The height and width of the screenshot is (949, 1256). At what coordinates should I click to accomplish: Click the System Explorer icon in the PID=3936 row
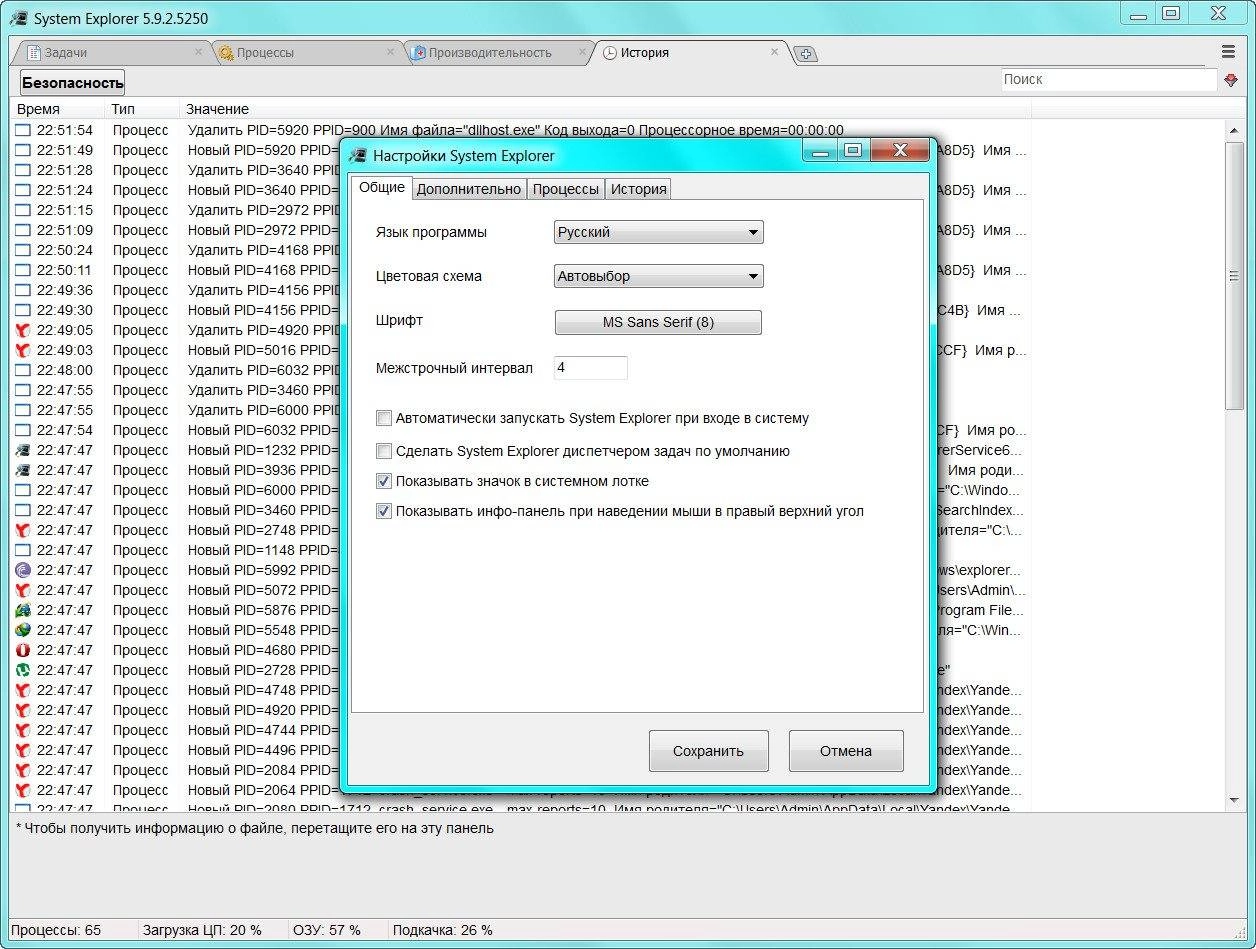(23, 470)
